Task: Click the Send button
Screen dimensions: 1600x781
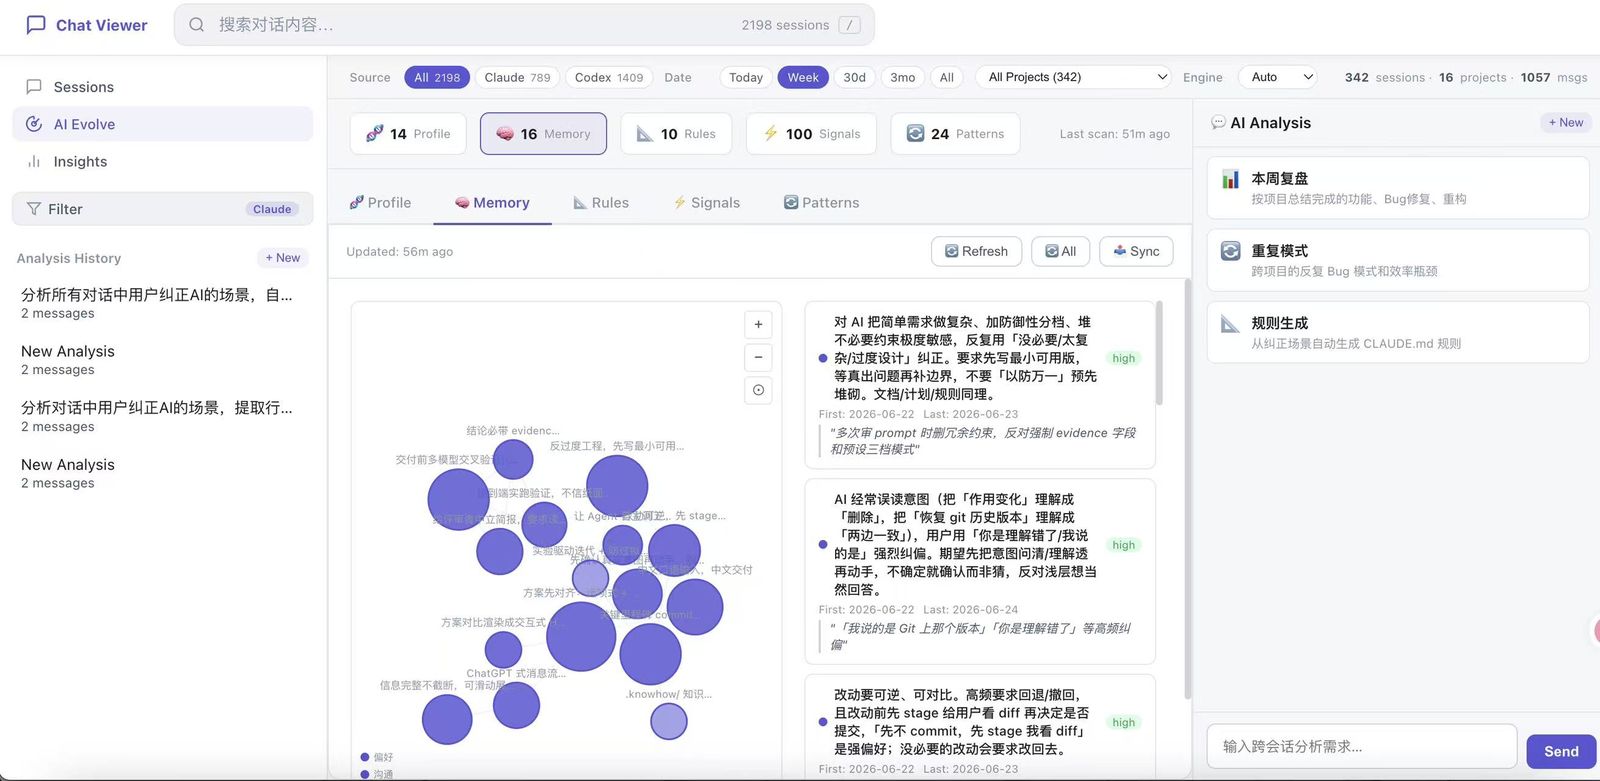Action: coord(1561,751)
